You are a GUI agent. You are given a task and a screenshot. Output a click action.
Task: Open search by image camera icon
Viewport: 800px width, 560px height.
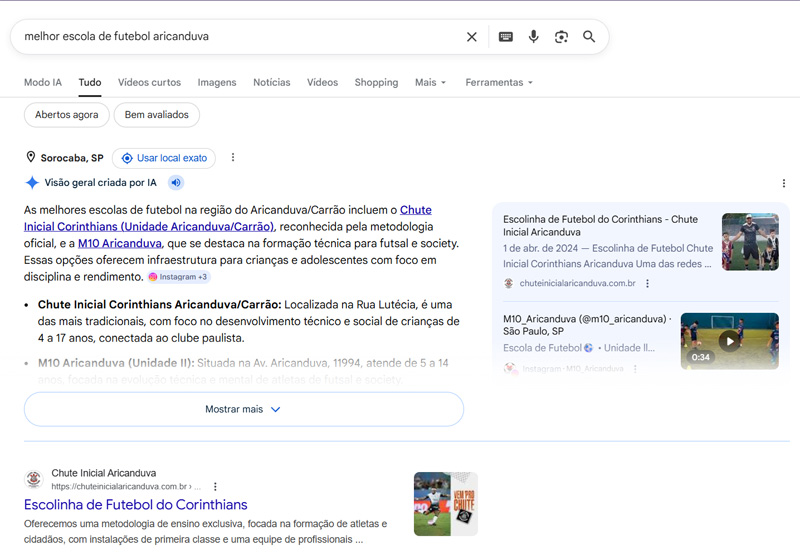tap(561, 37)
